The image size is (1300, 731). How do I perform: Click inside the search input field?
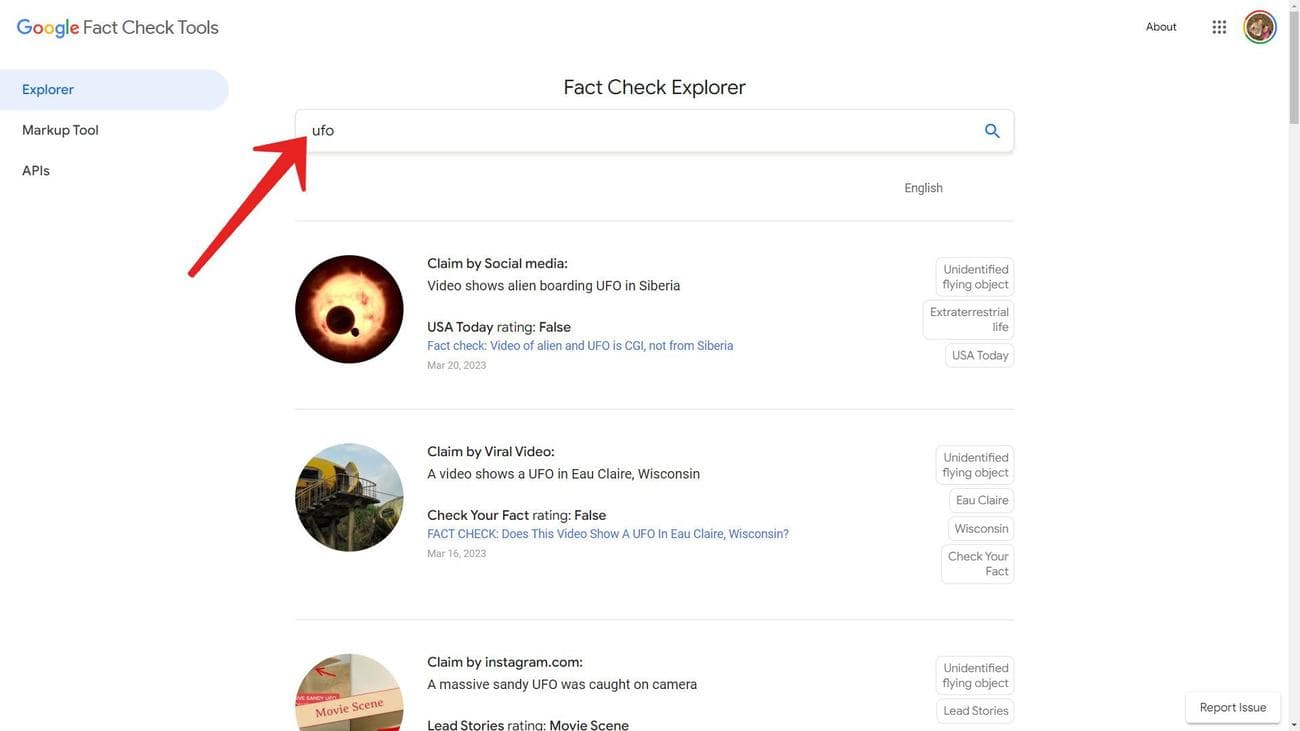600,130
